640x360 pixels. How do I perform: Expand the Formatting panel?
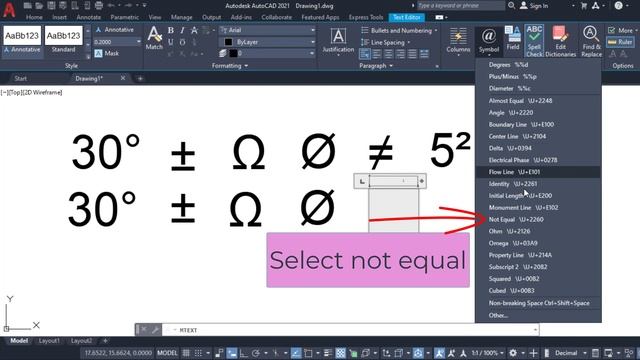[230, 66]
